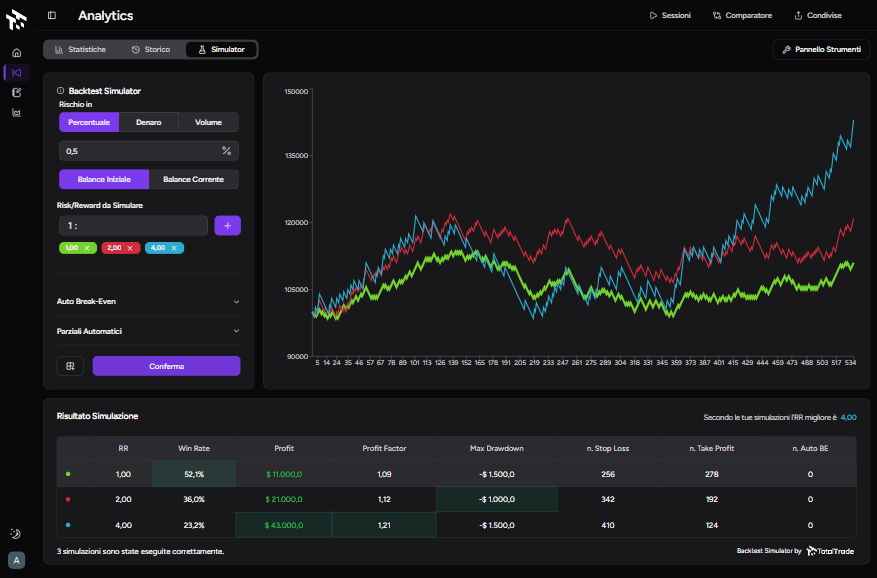Click the n. Auto BE column header

(x=810, y=448)
